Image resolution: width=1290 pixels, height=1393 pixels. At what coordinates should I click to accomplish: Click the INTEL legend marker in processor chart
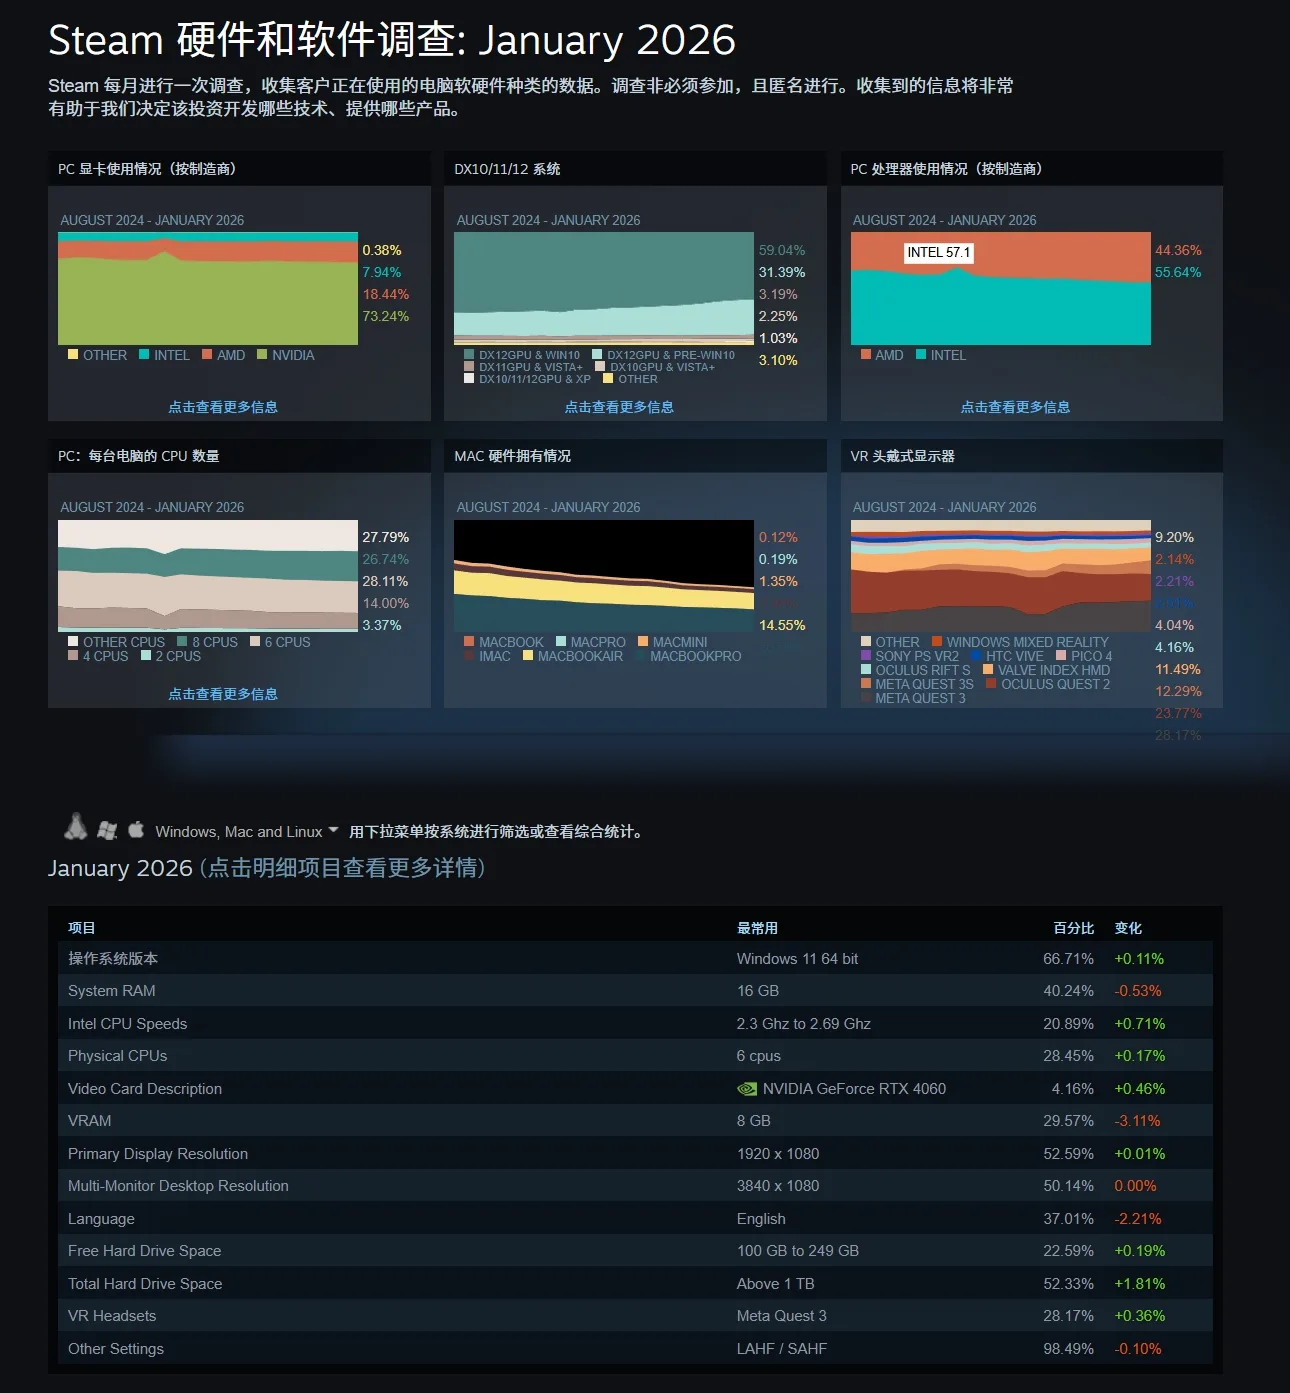[x=922, y=355]
